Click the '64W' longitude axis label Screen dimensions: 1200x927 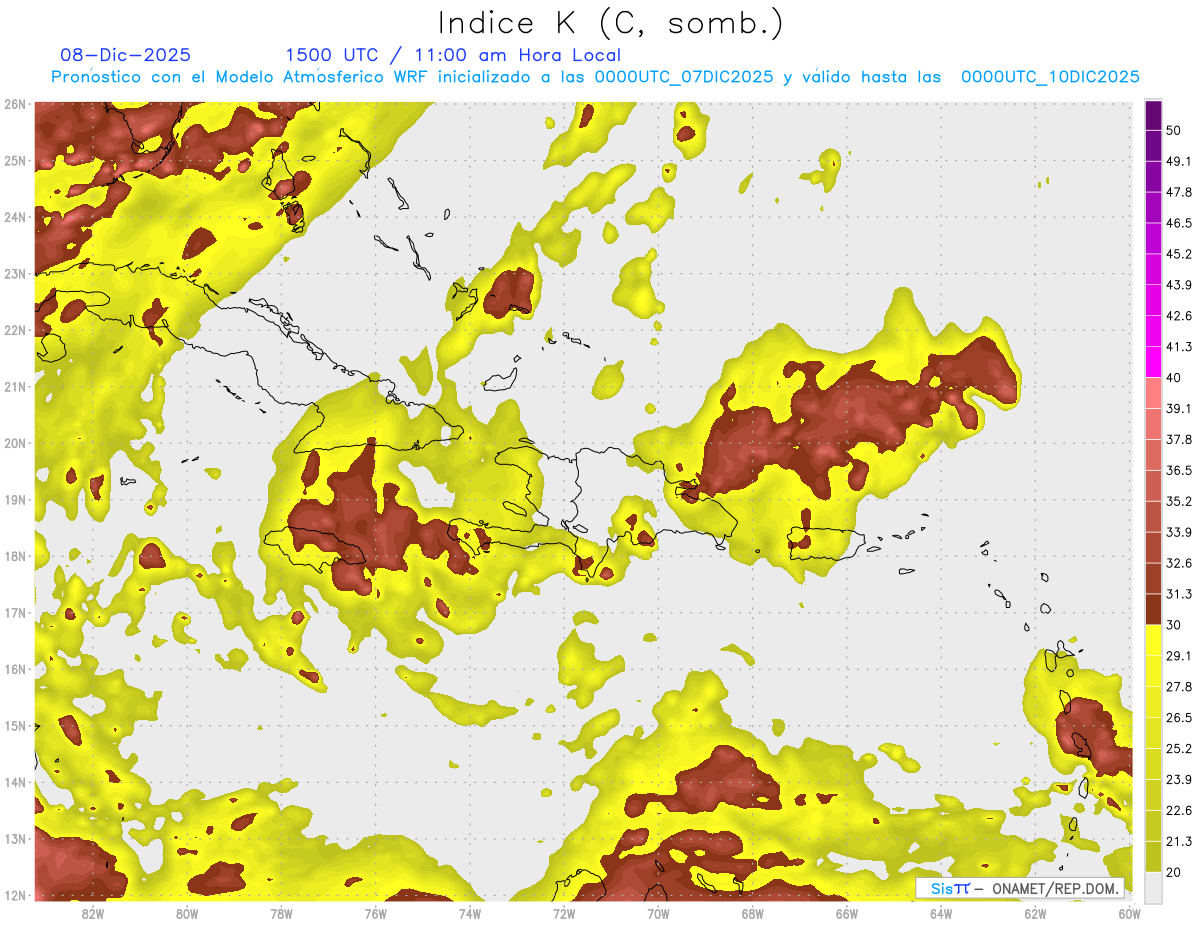point(941,914)
